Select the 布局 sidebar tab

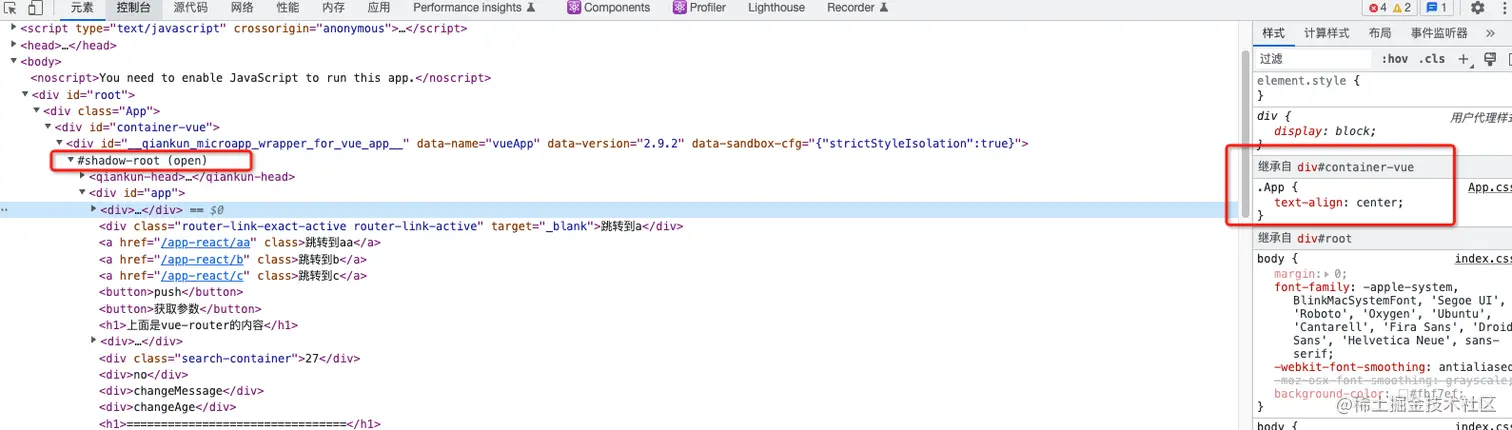1380,33
